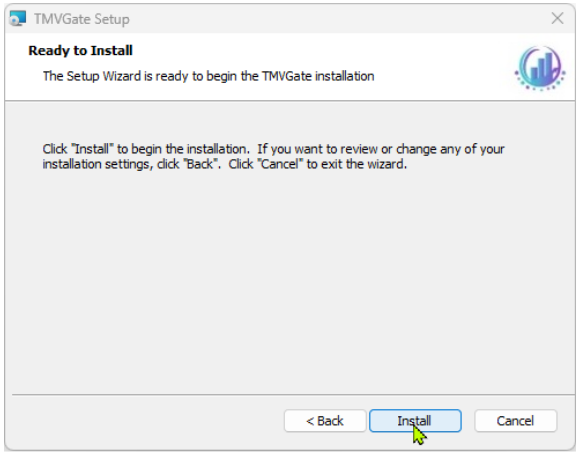Click the word "TMVGate" in the subtitle
This screenshot has height=455, width=580.
click(x=287, y=76)
